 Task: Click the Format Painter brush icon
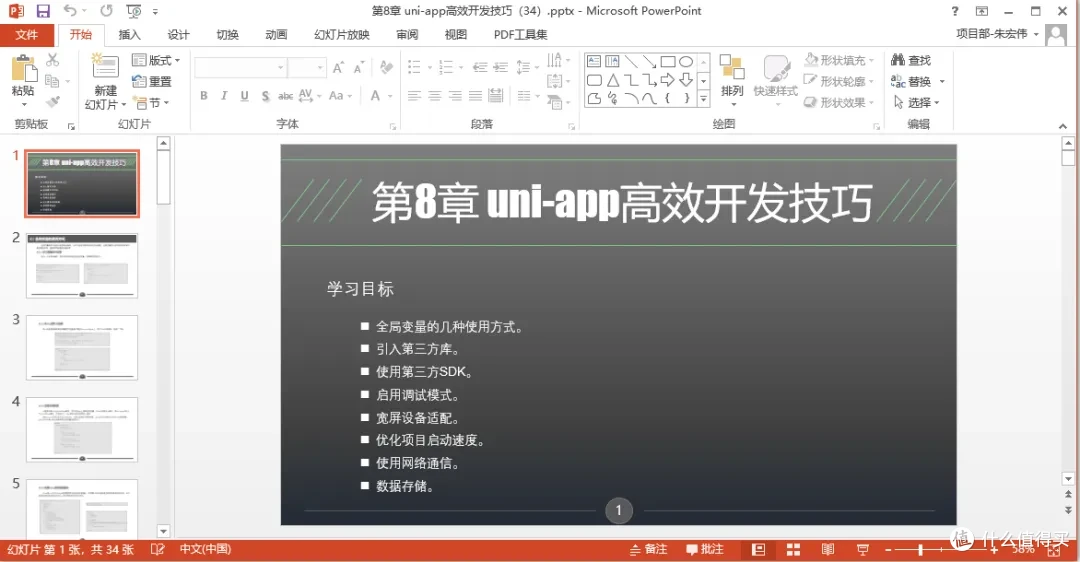[53, 102]
